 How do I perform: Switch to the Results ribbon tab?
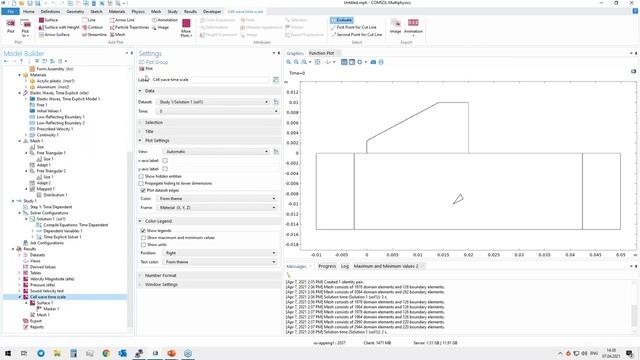point(190,11)
